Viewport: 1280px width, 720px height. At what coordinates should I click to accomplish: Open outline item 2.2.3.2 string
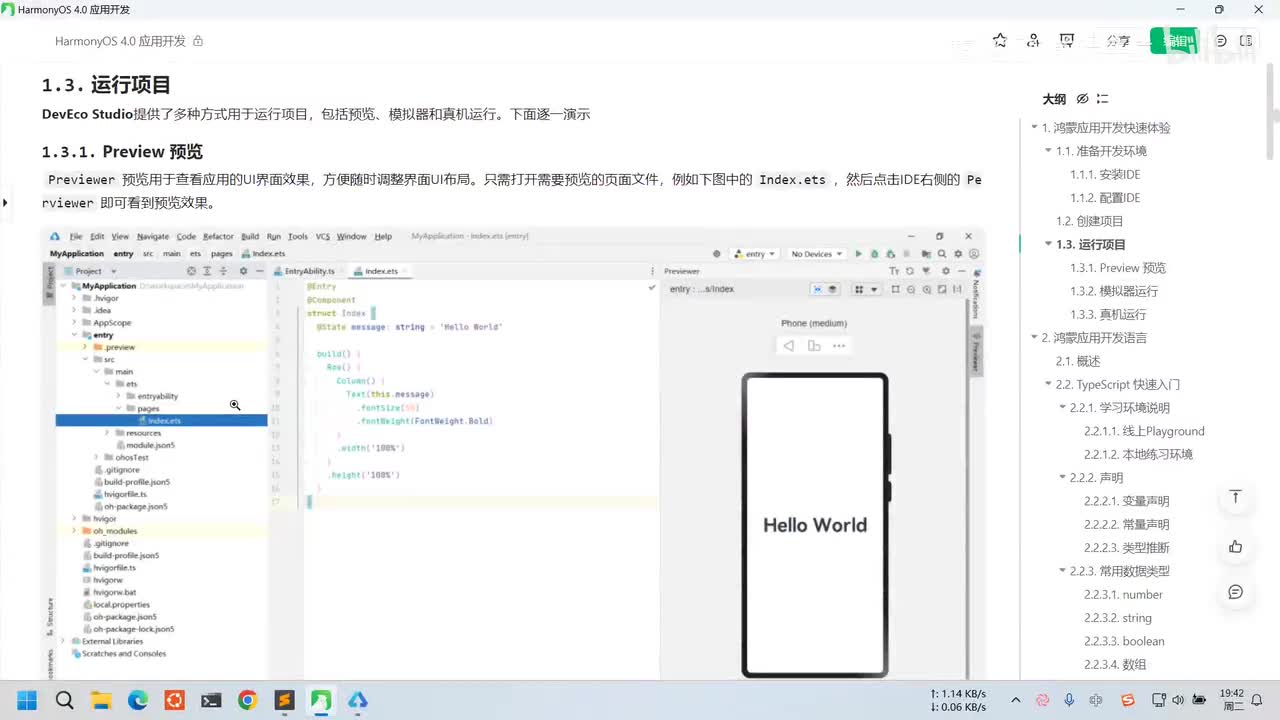point(1118,618)
